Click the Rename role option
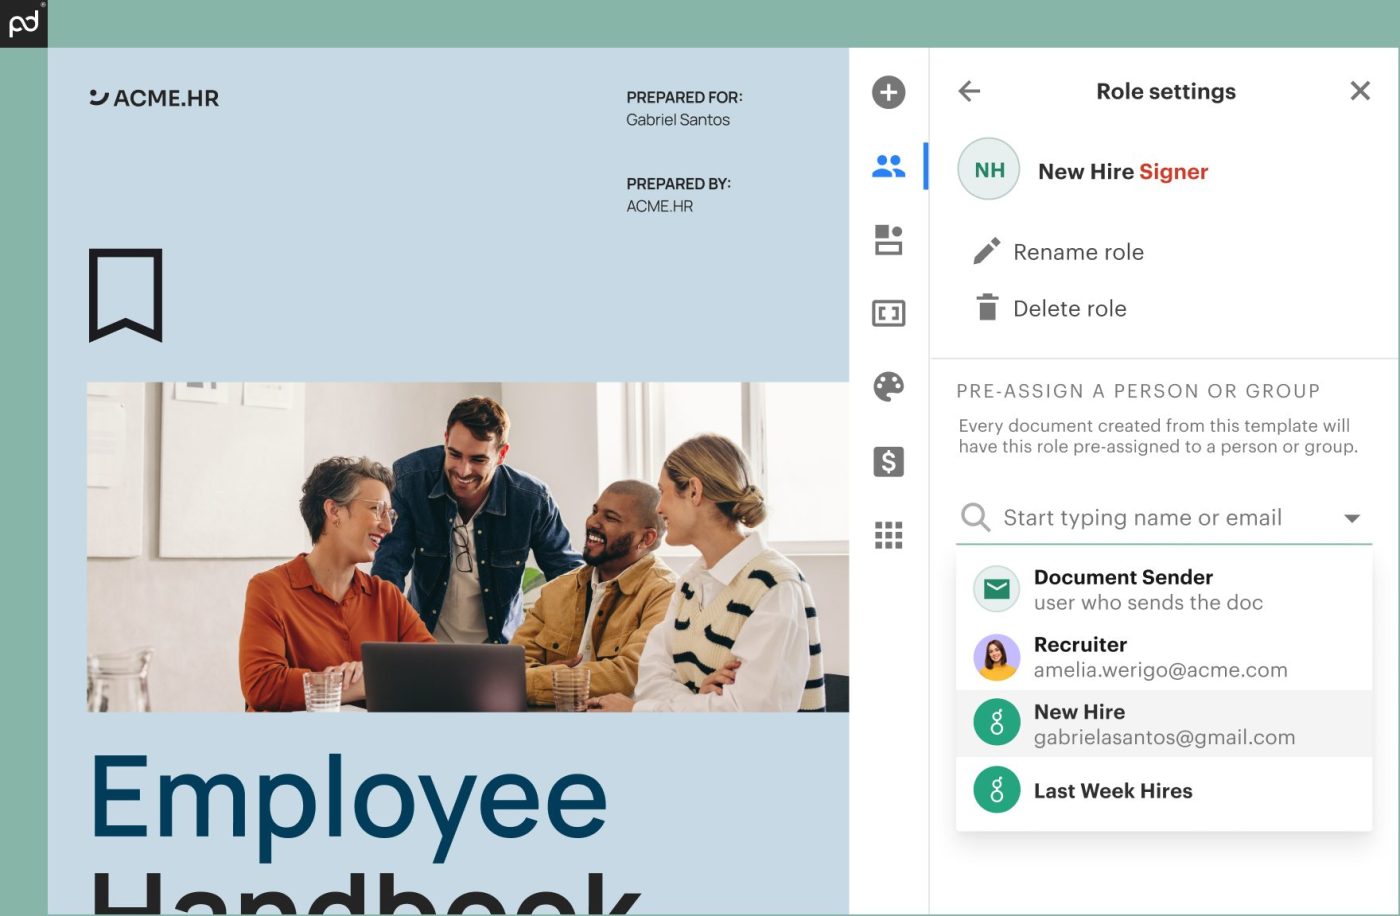1400x916 pixels. [x=1078, y=251]
